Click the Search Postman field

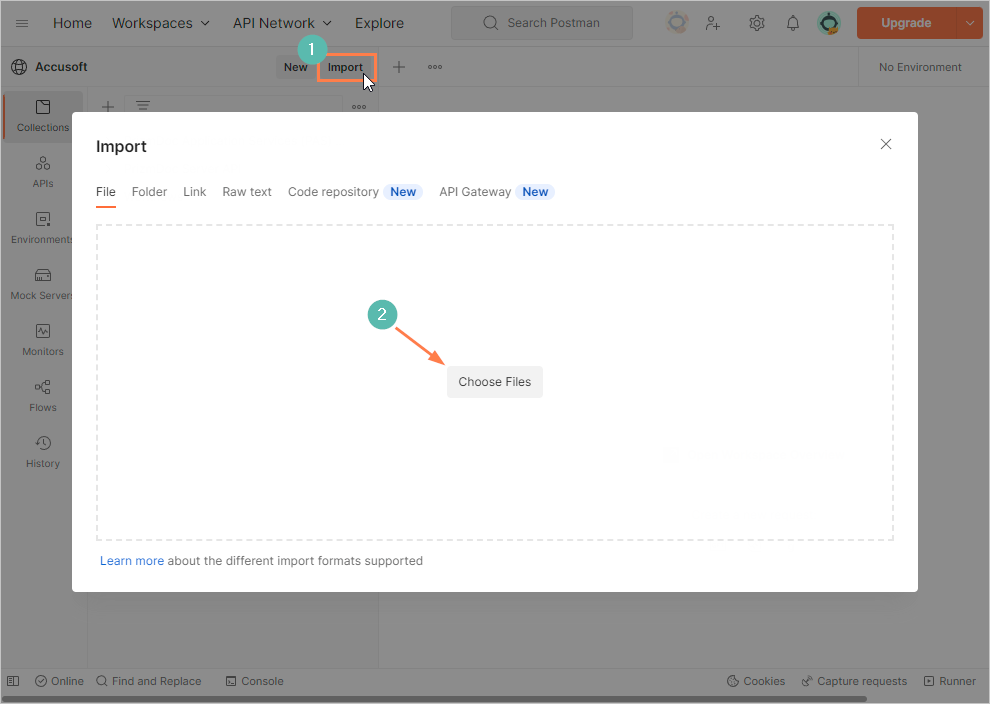541,23
